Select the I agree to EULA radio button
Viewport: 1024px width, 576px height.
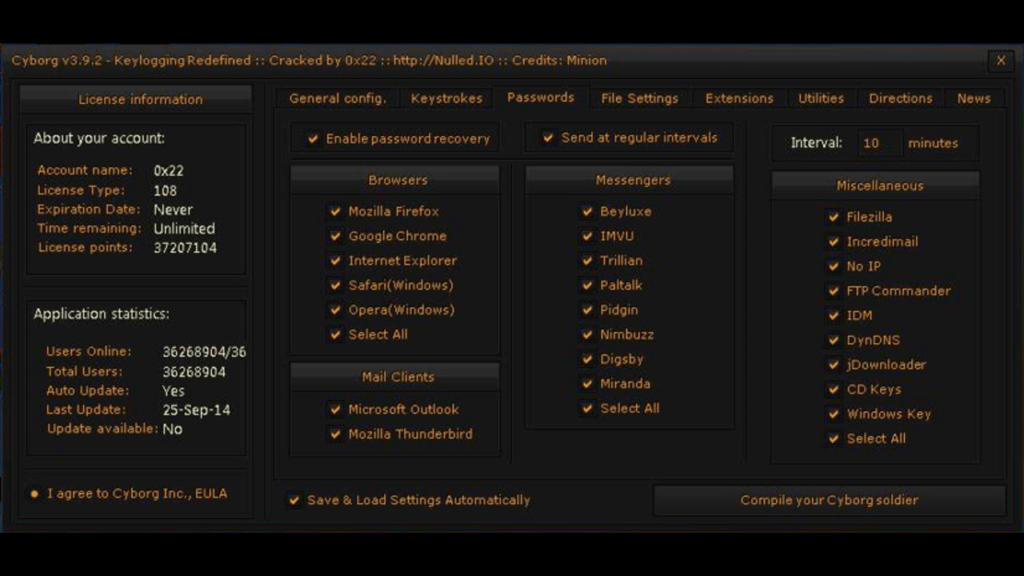[x=35, y=494]
